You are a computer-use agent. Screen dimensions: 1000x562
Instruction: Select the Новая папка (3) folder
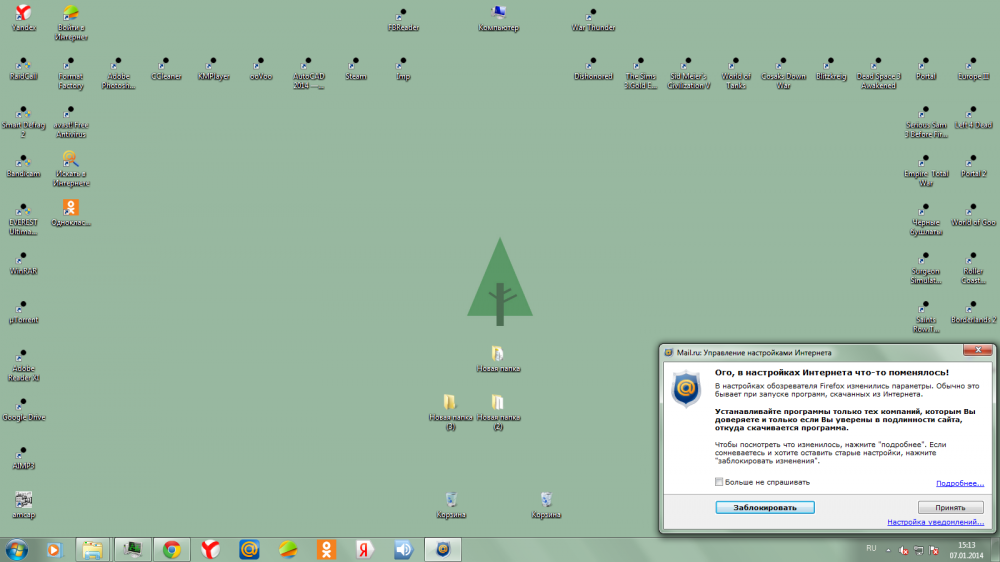450,412
